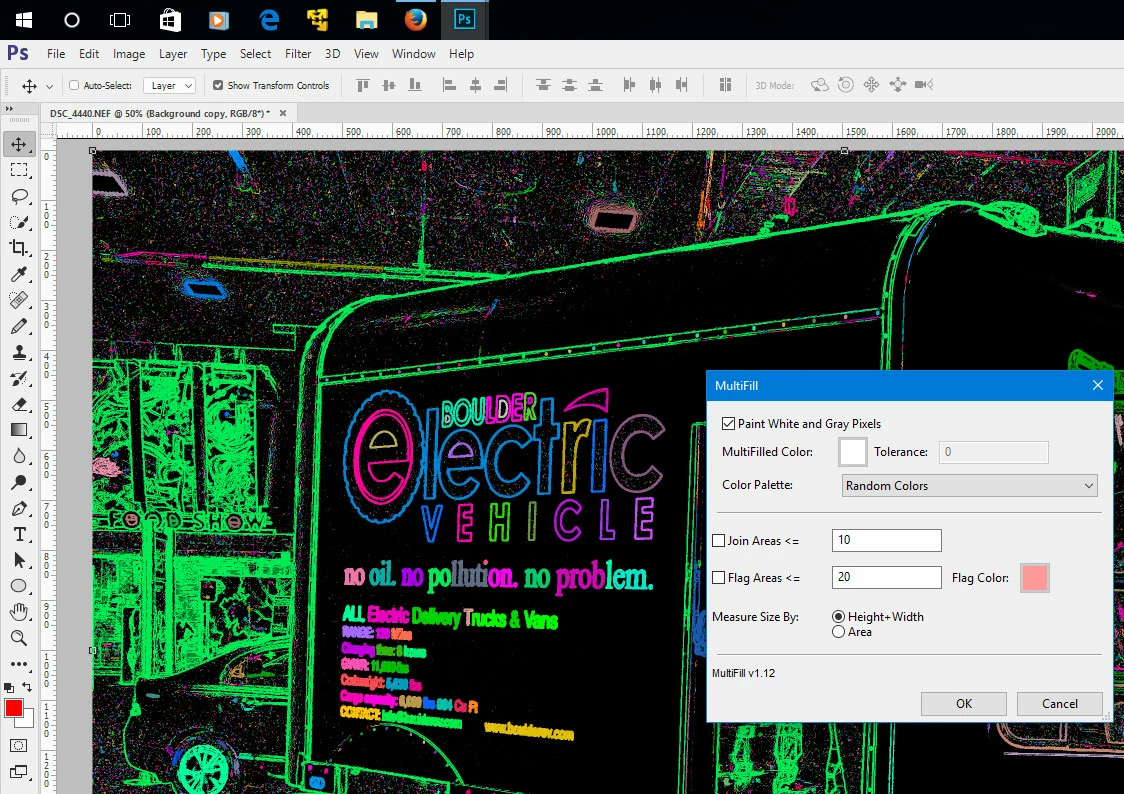
Task: Open the Edit Toolbar three-dots icon
Action: pyautogui.click(x=19, y=664)
